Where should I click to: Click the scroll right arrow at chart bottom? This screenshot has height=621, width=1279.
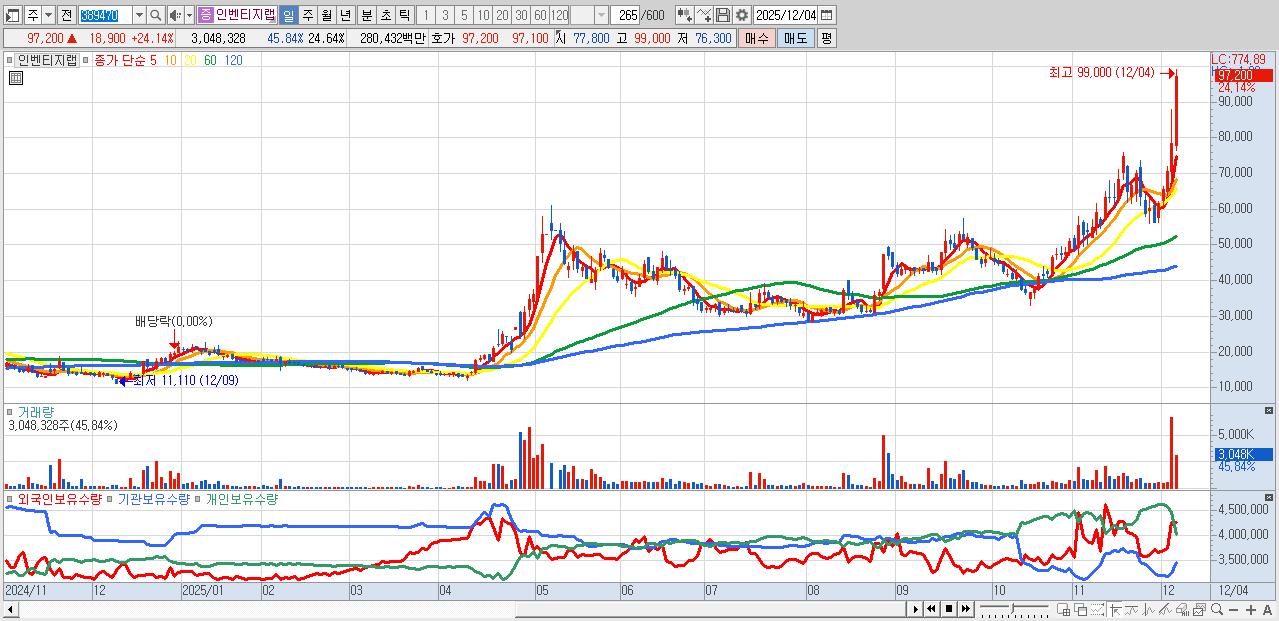[915, 608]
